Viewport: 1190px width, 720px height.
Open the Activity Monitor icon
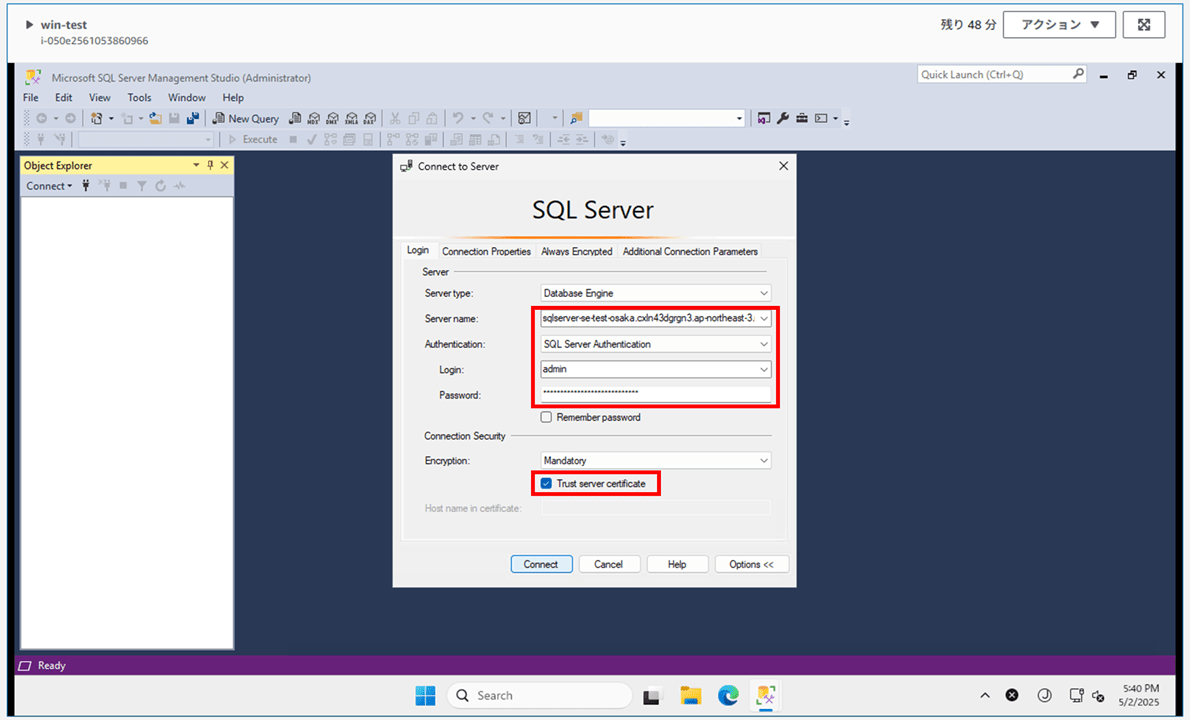(524, 118)
